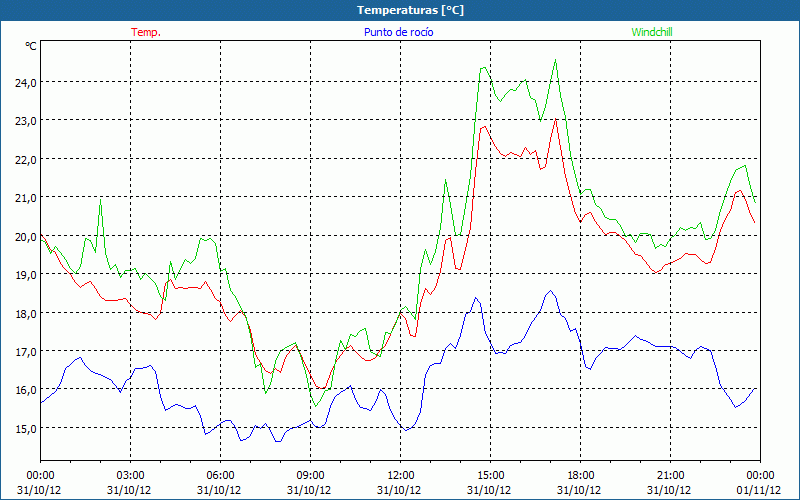The image size is (800, 500).
Task: Click the 15,0 y-axis value
Action: point(25,429)
